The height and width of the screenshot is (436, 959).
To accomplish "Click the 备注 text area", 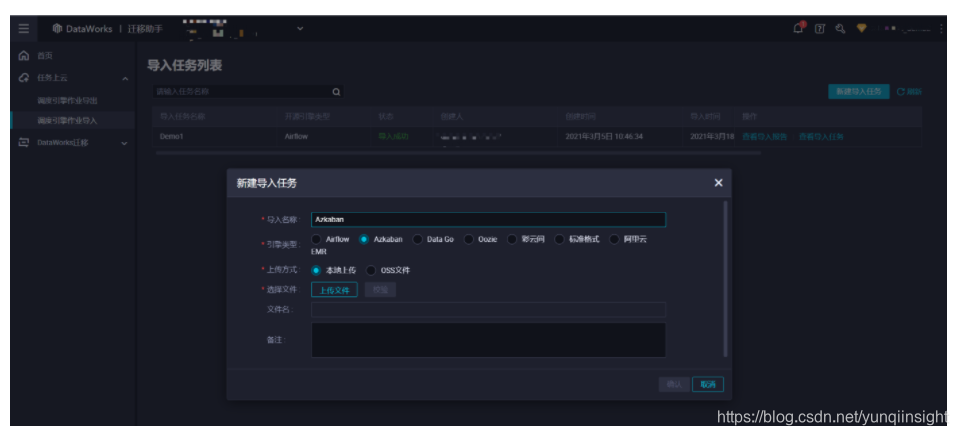I will pos(488,340).
